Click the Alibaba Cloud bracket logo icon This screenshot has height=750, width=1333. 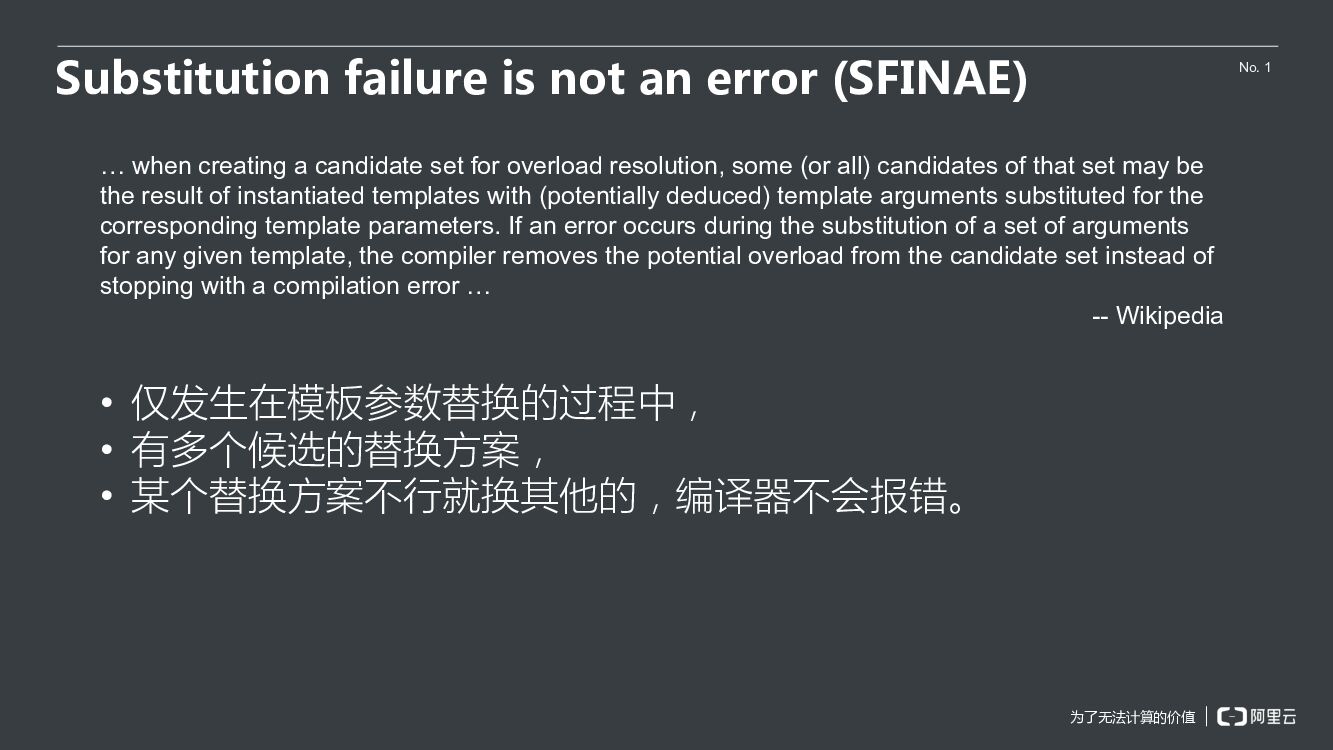[1231, 716]
